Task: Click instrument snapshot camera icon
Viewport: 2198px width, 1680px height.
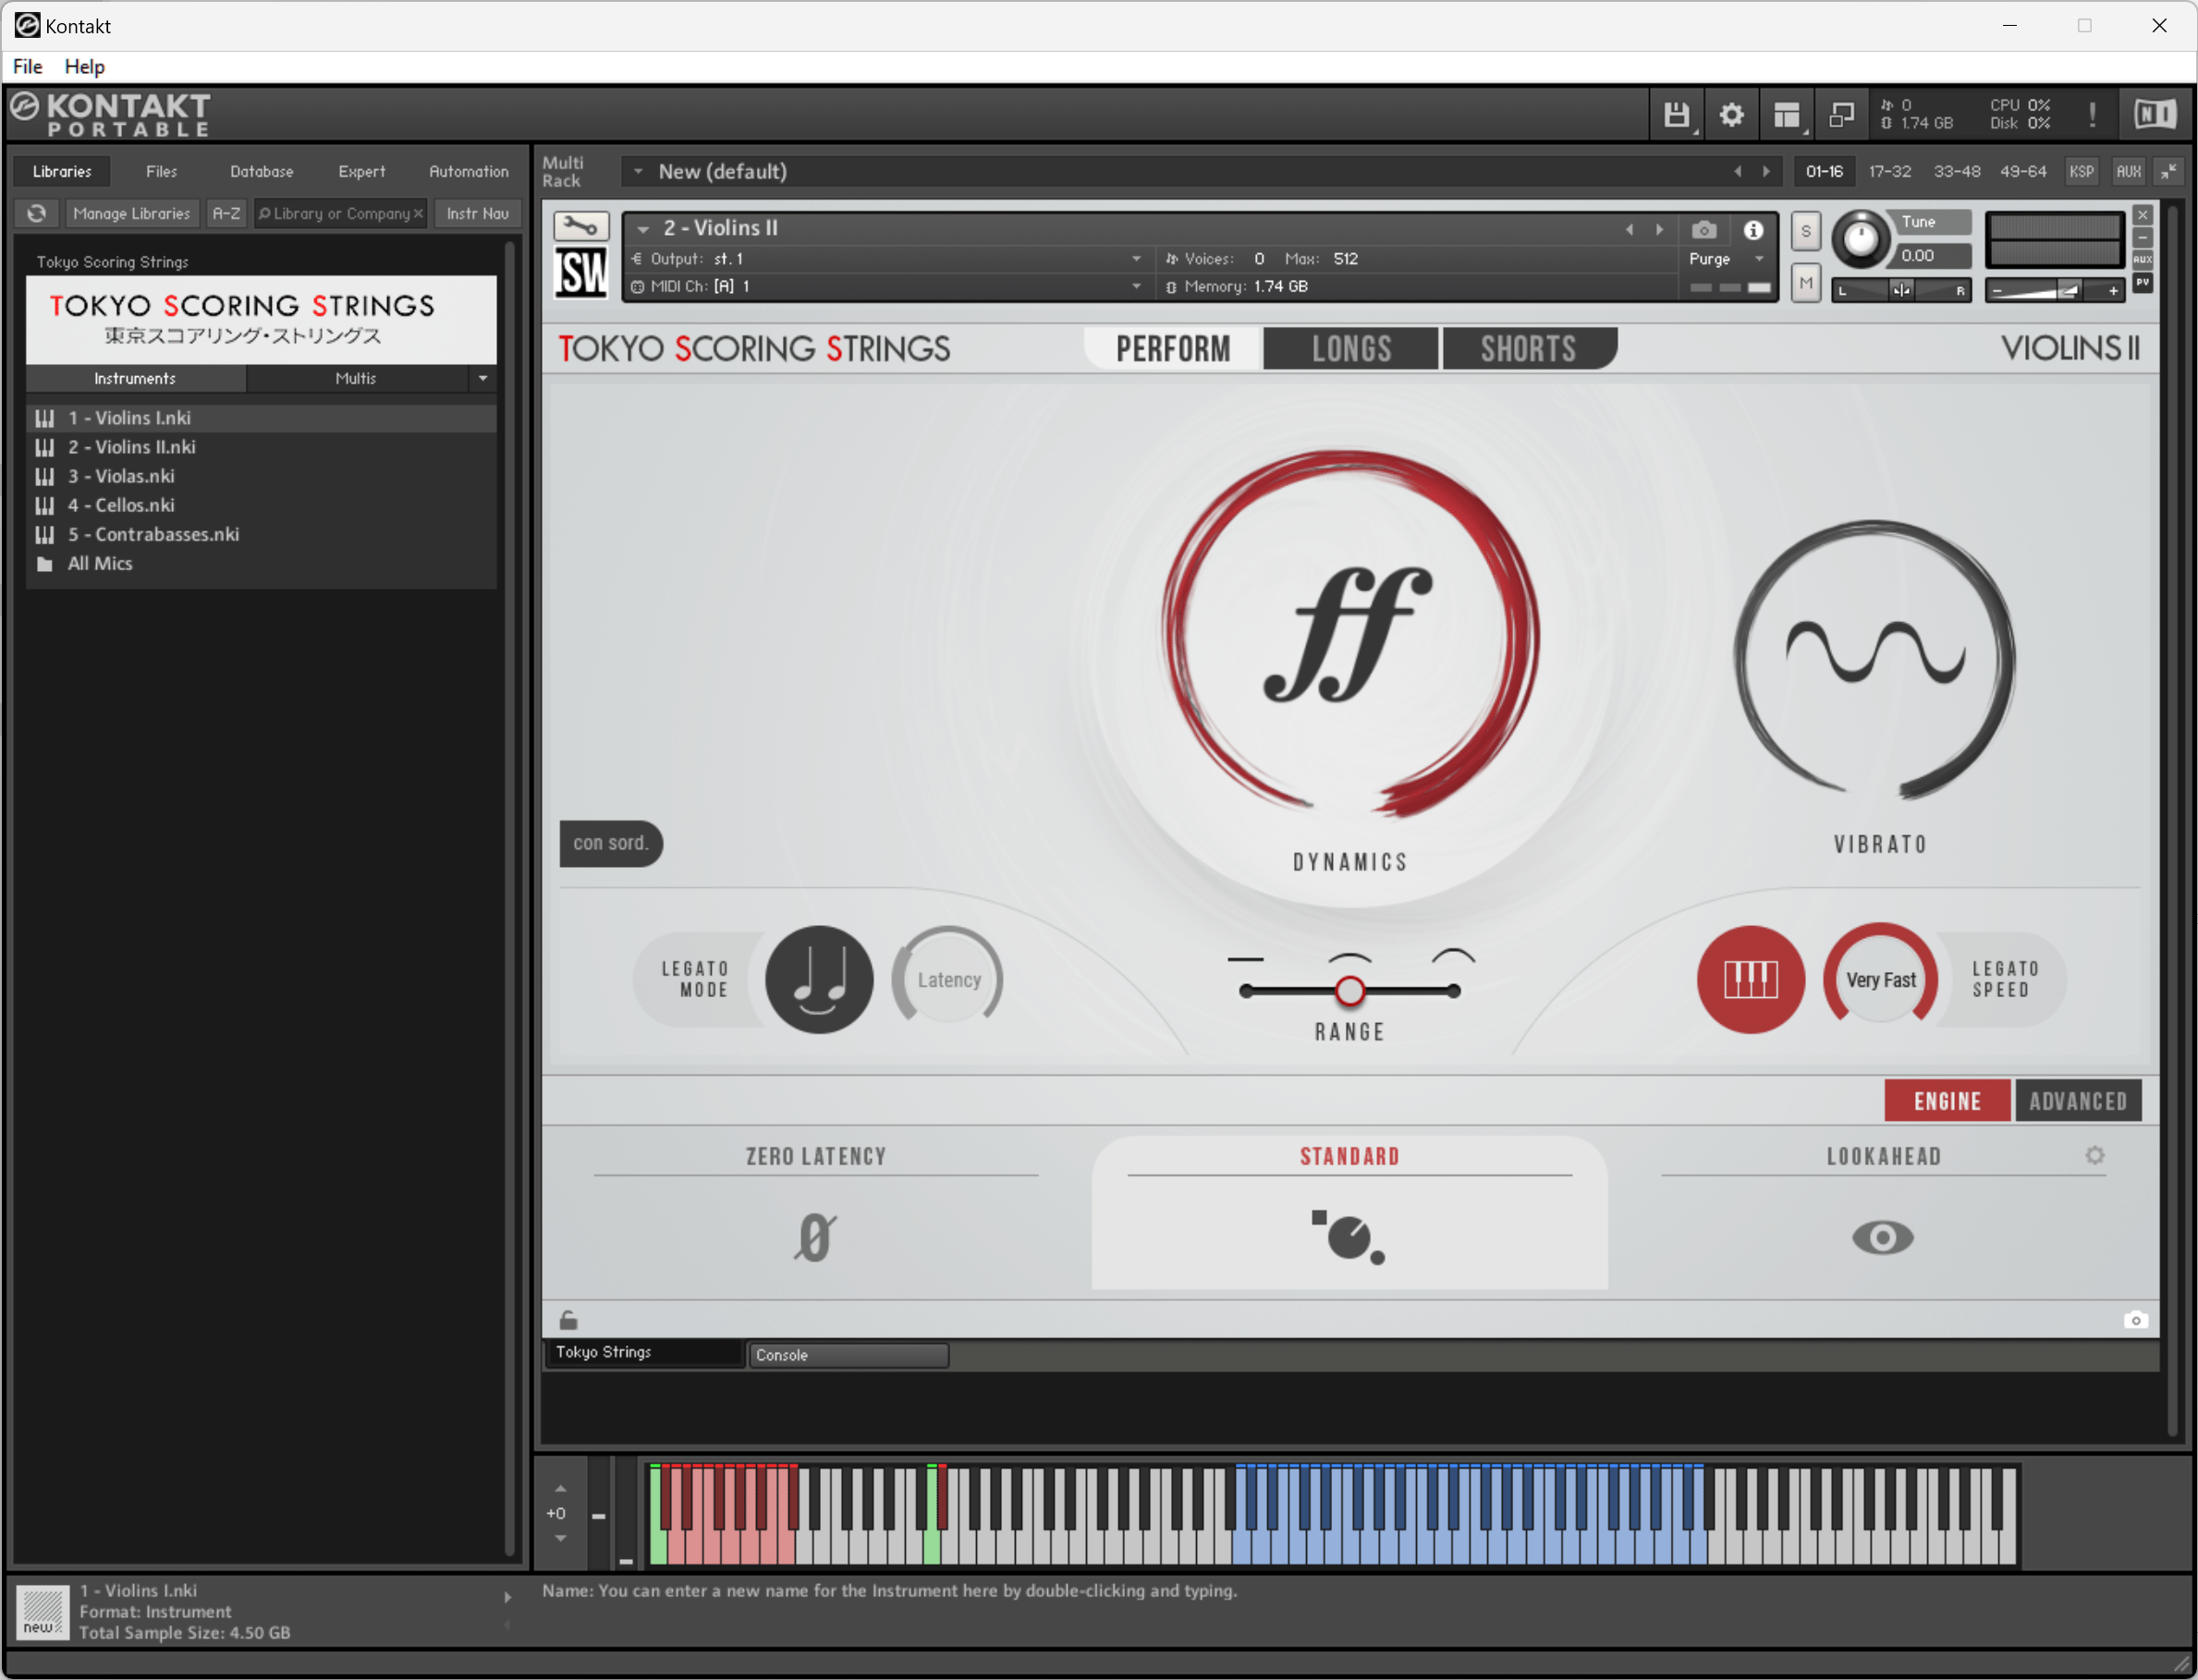Action: point(1704,230)
